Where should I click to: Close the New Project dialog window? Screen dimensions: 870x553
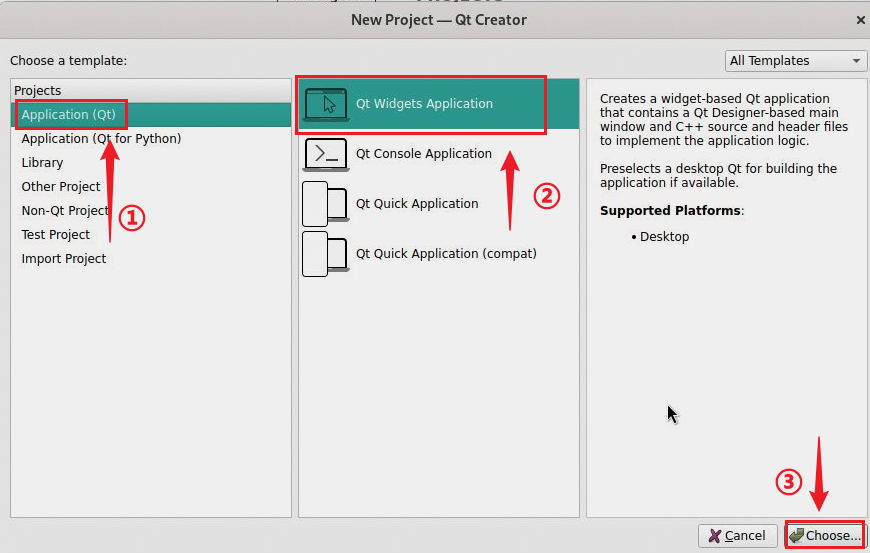(860, 20)
